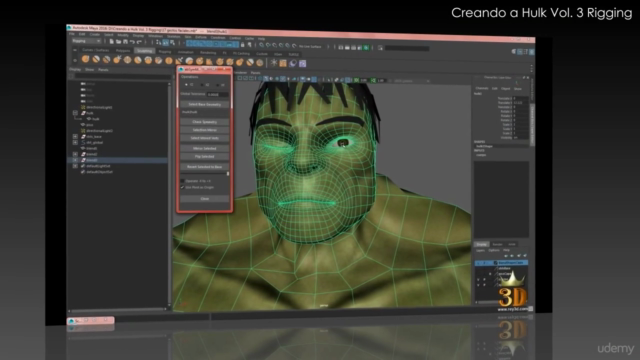Open the Skeleton menu
Image resolution: width=640 pixels, height=360 pixels.
coord(173,36)
